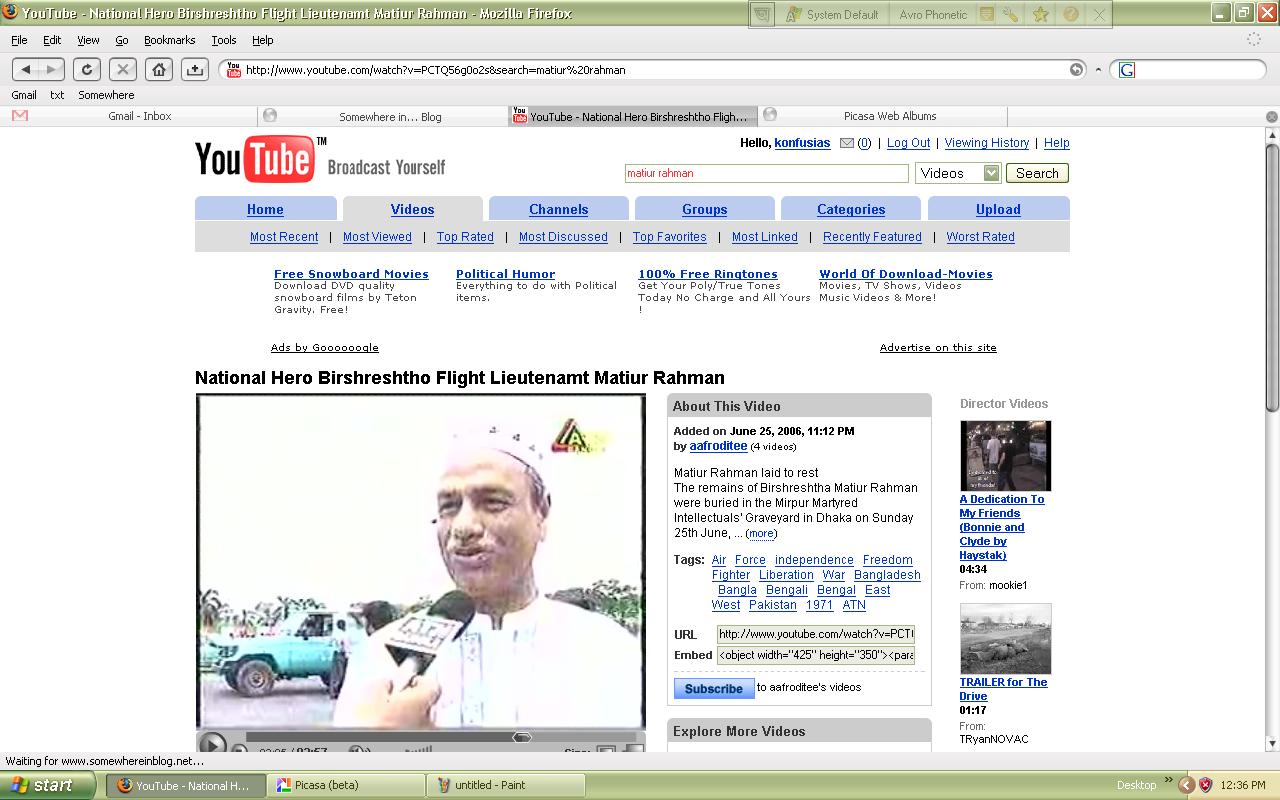Open Viewing History link
Viewport: 1280px width, 800px height.
(x=986, y=143)
